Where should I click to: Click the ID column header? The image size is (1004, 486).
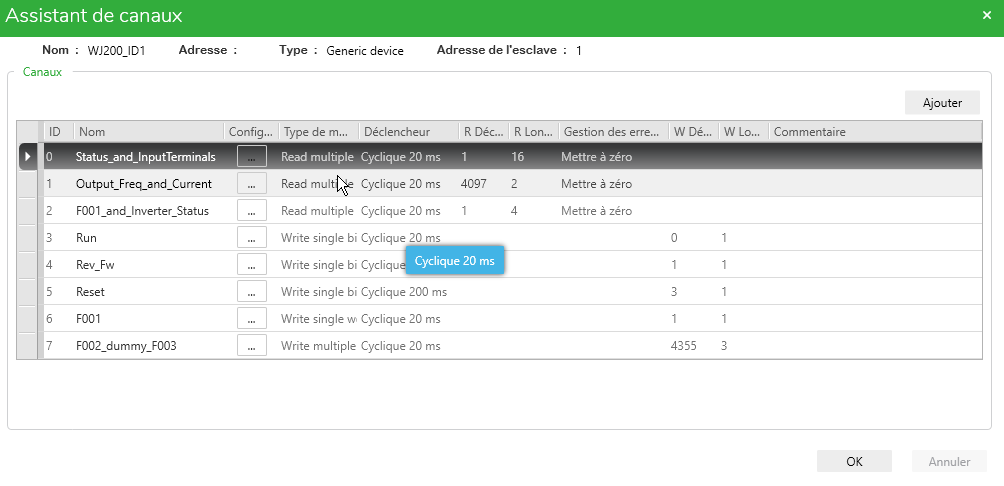(57, 132)
